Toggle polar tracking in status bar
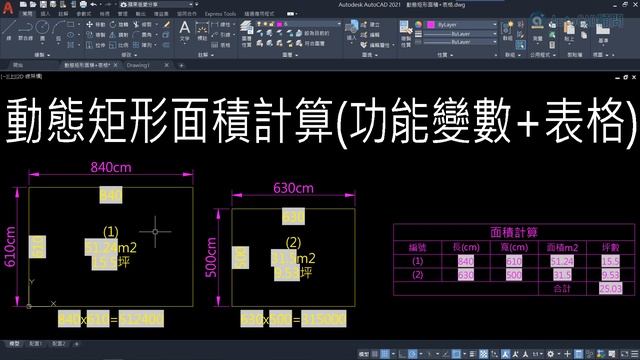The image size is (640, 360). pos(413,354)
